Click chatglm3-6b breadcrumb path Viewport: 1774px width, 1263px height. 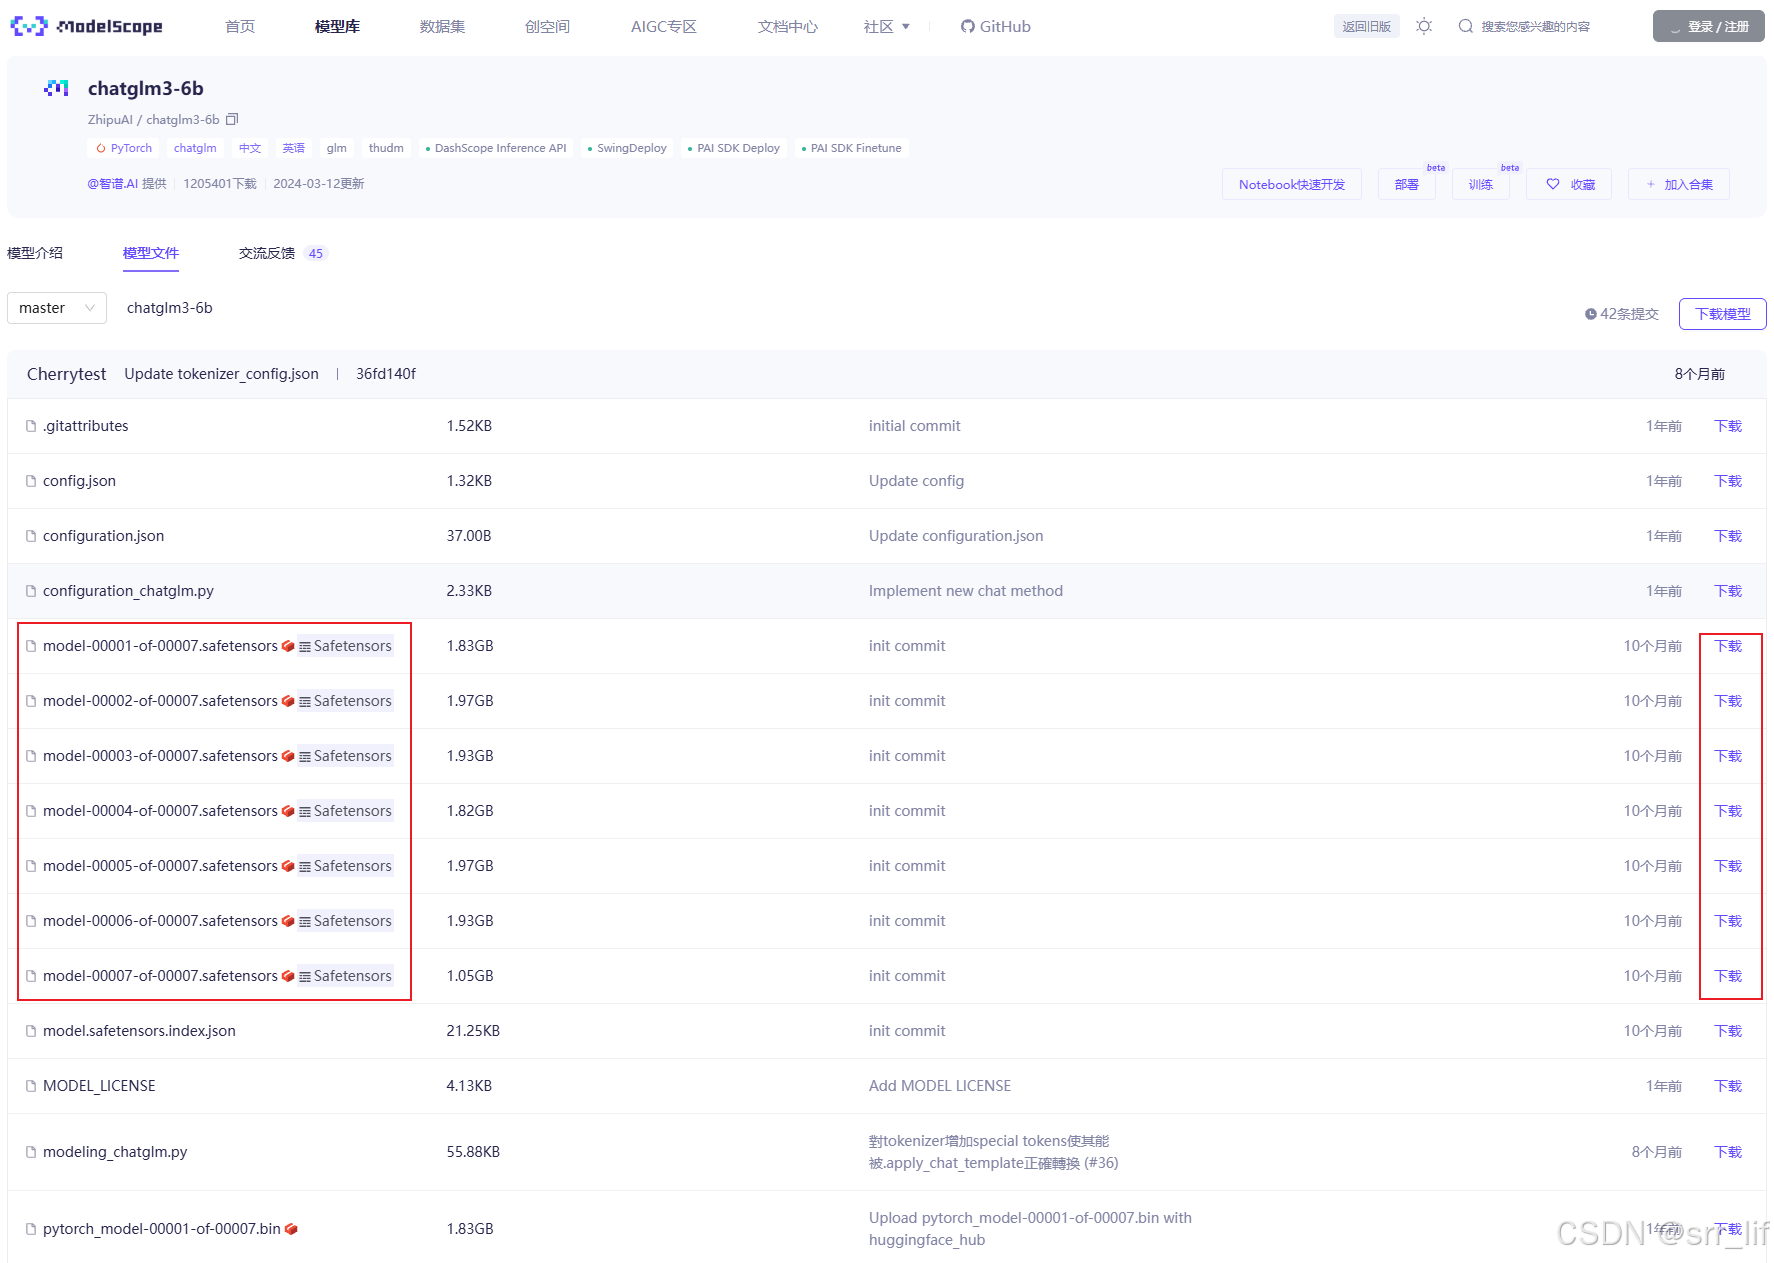click(170, 308)
